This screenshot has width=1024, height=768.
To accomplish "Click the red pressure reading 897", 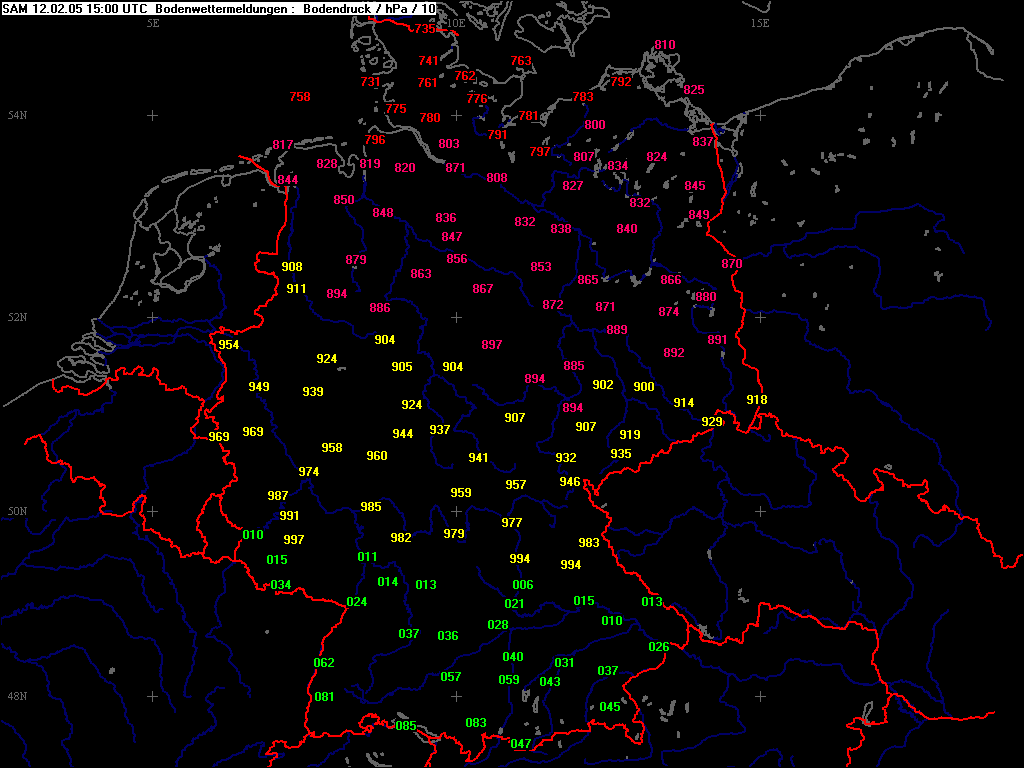I will pos(491,345).
